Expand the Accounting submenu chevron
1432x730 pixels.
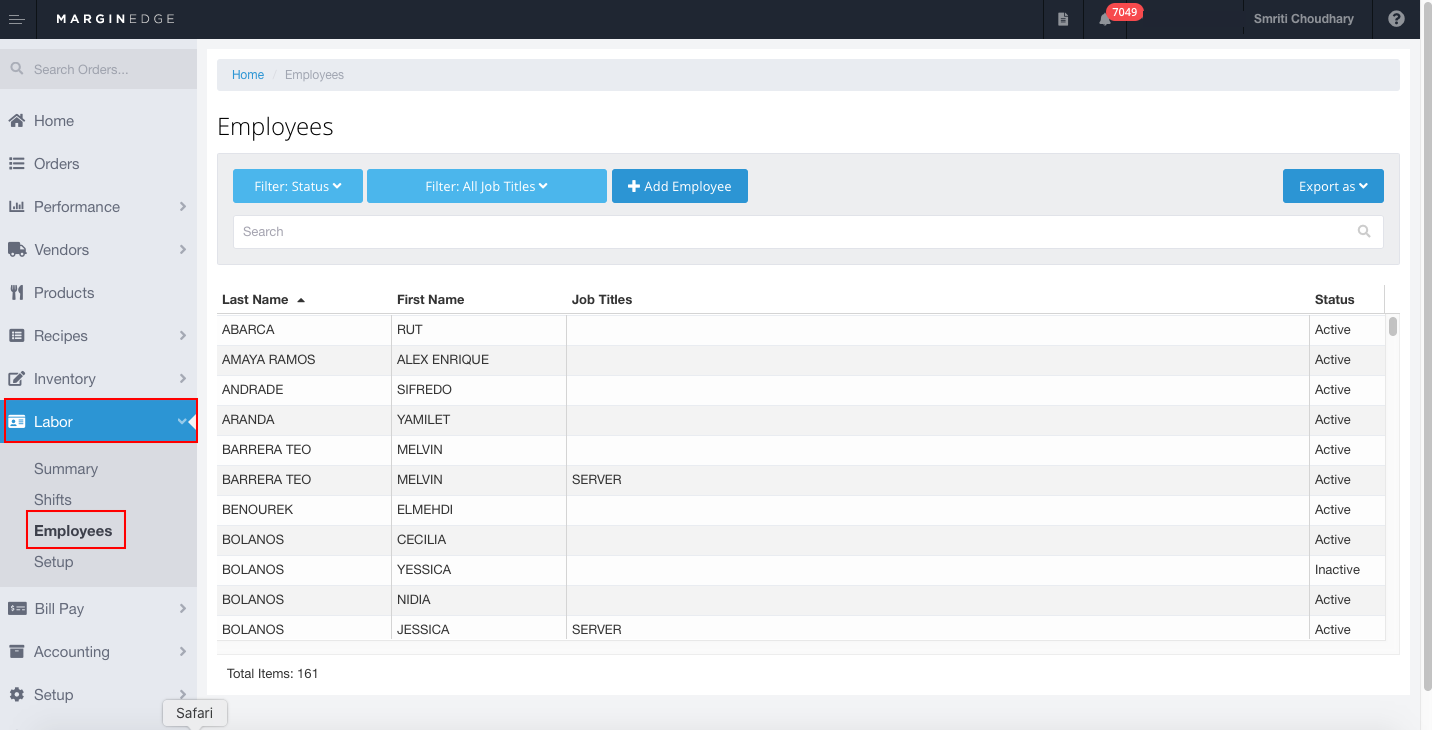(182, 651)
